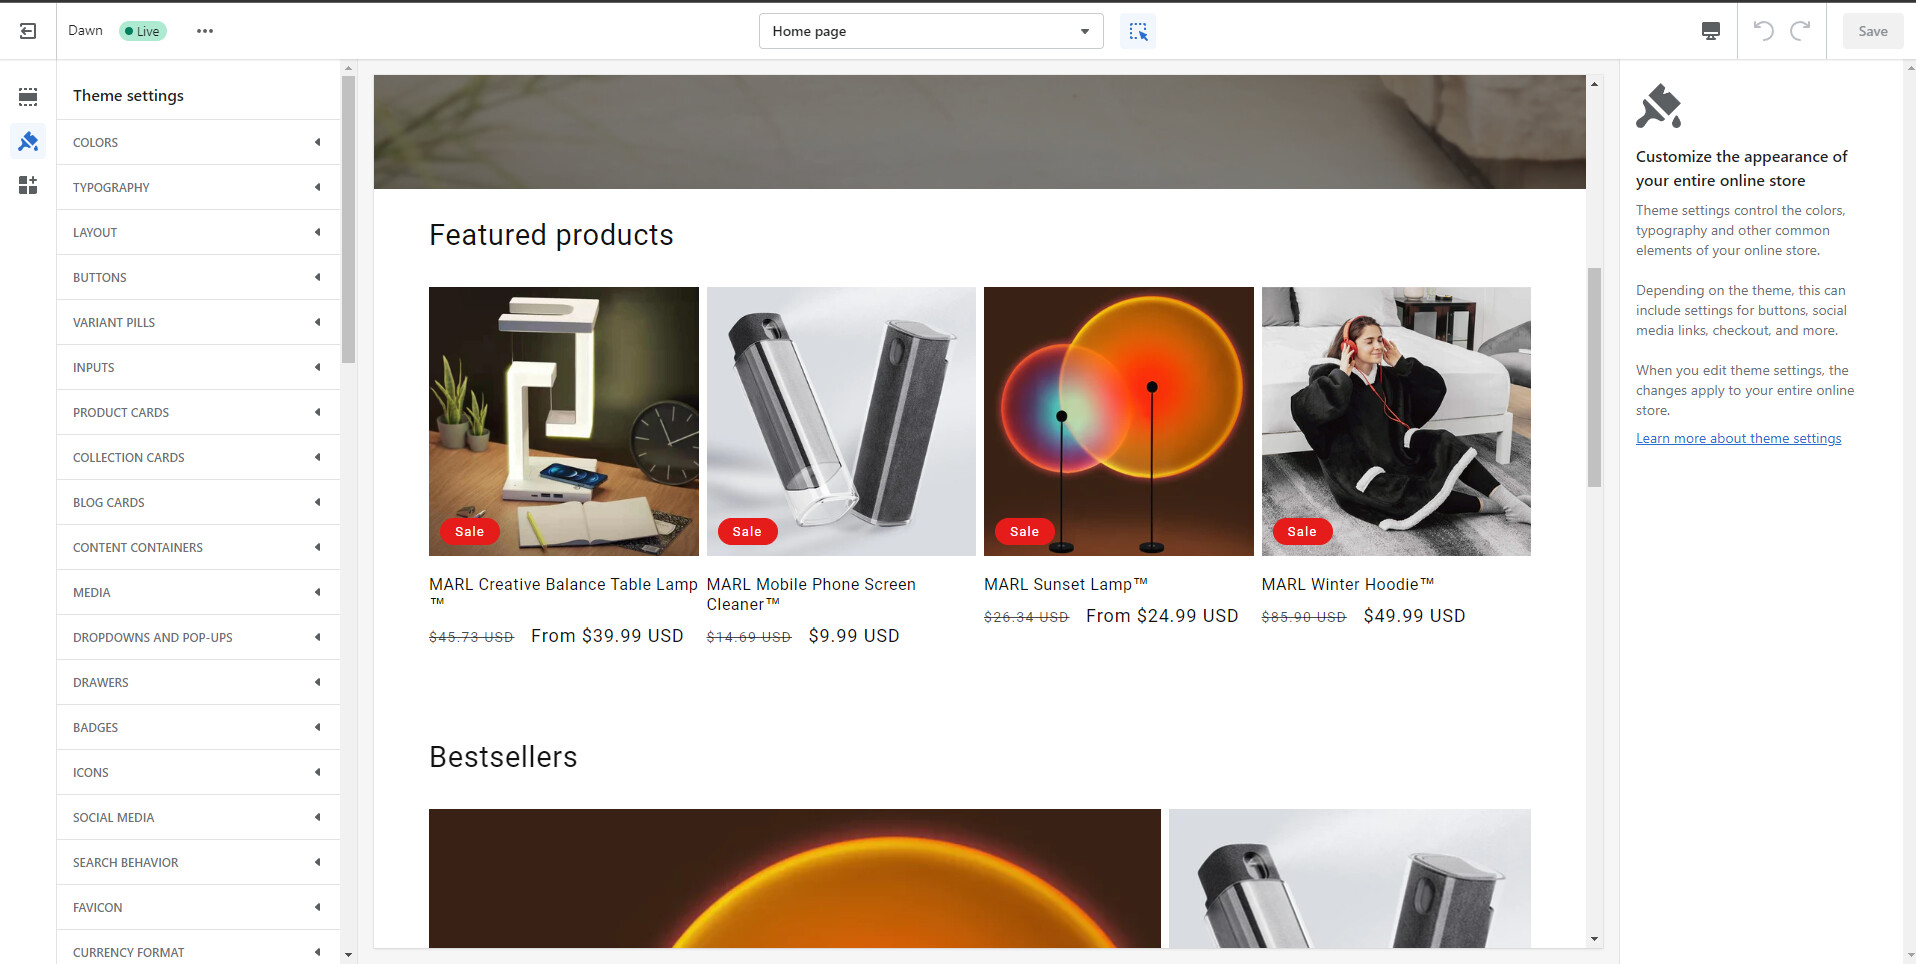Click the struck-through $45.73 USD price
Viewport: 1916px width, 964px height.
pyautogui.click(x=471, y=637)
